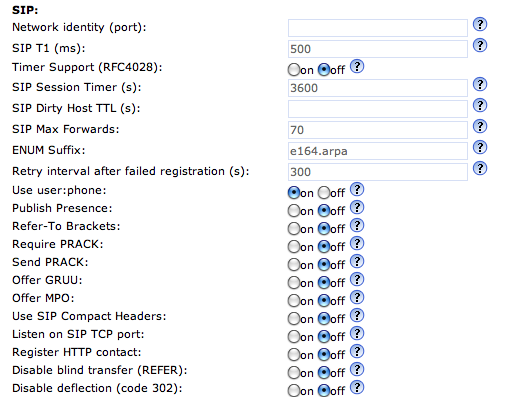
Task: Show help for SIP Dirty Host TTL
Action: (x=480, y=105)
